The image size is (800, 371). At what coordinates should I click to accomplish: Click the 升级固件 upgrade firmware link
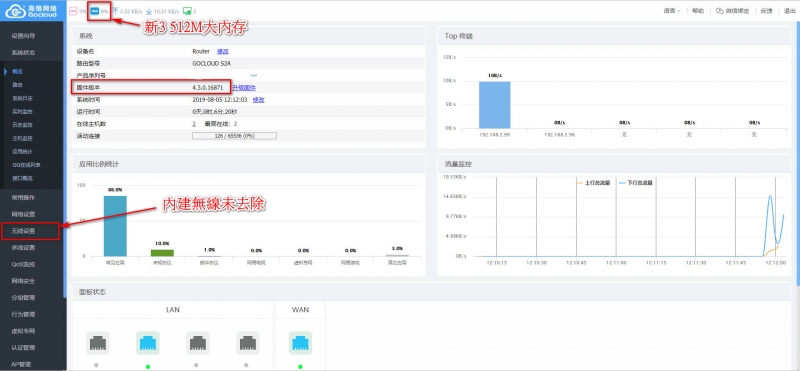pyautogui.click(x=244, y=88)
